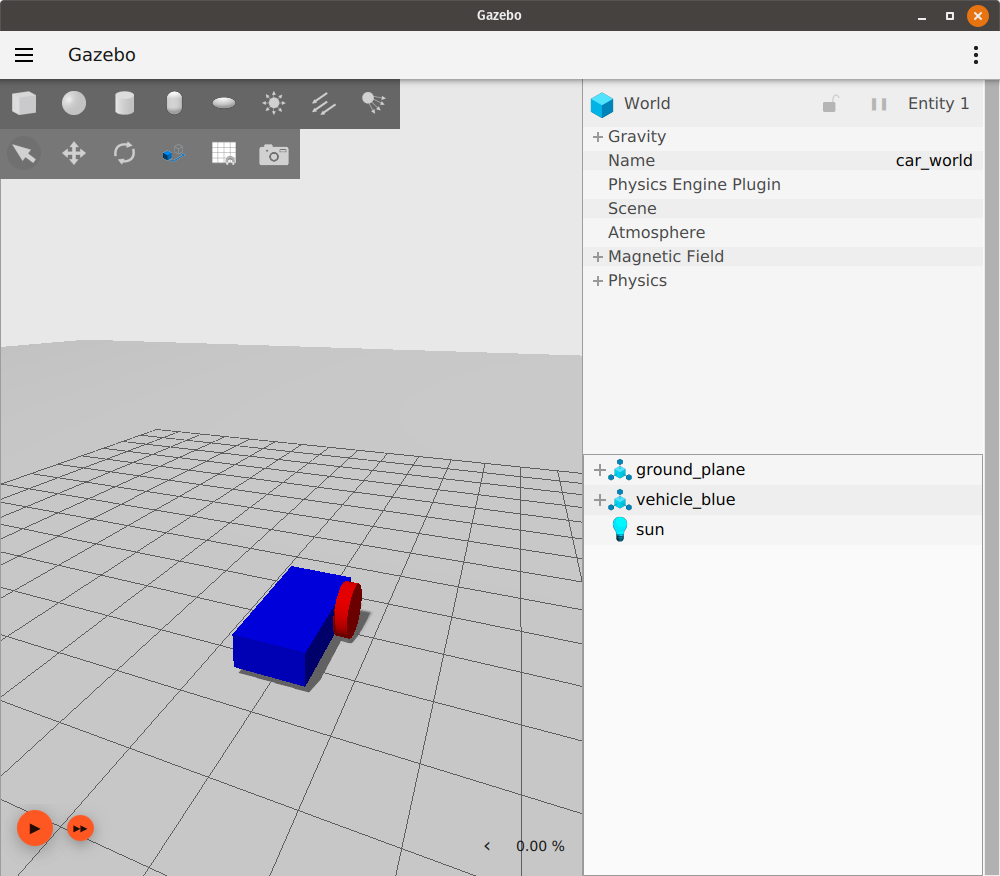
Task: Expand the Magnetic Field property
Action: pos(598,257)
